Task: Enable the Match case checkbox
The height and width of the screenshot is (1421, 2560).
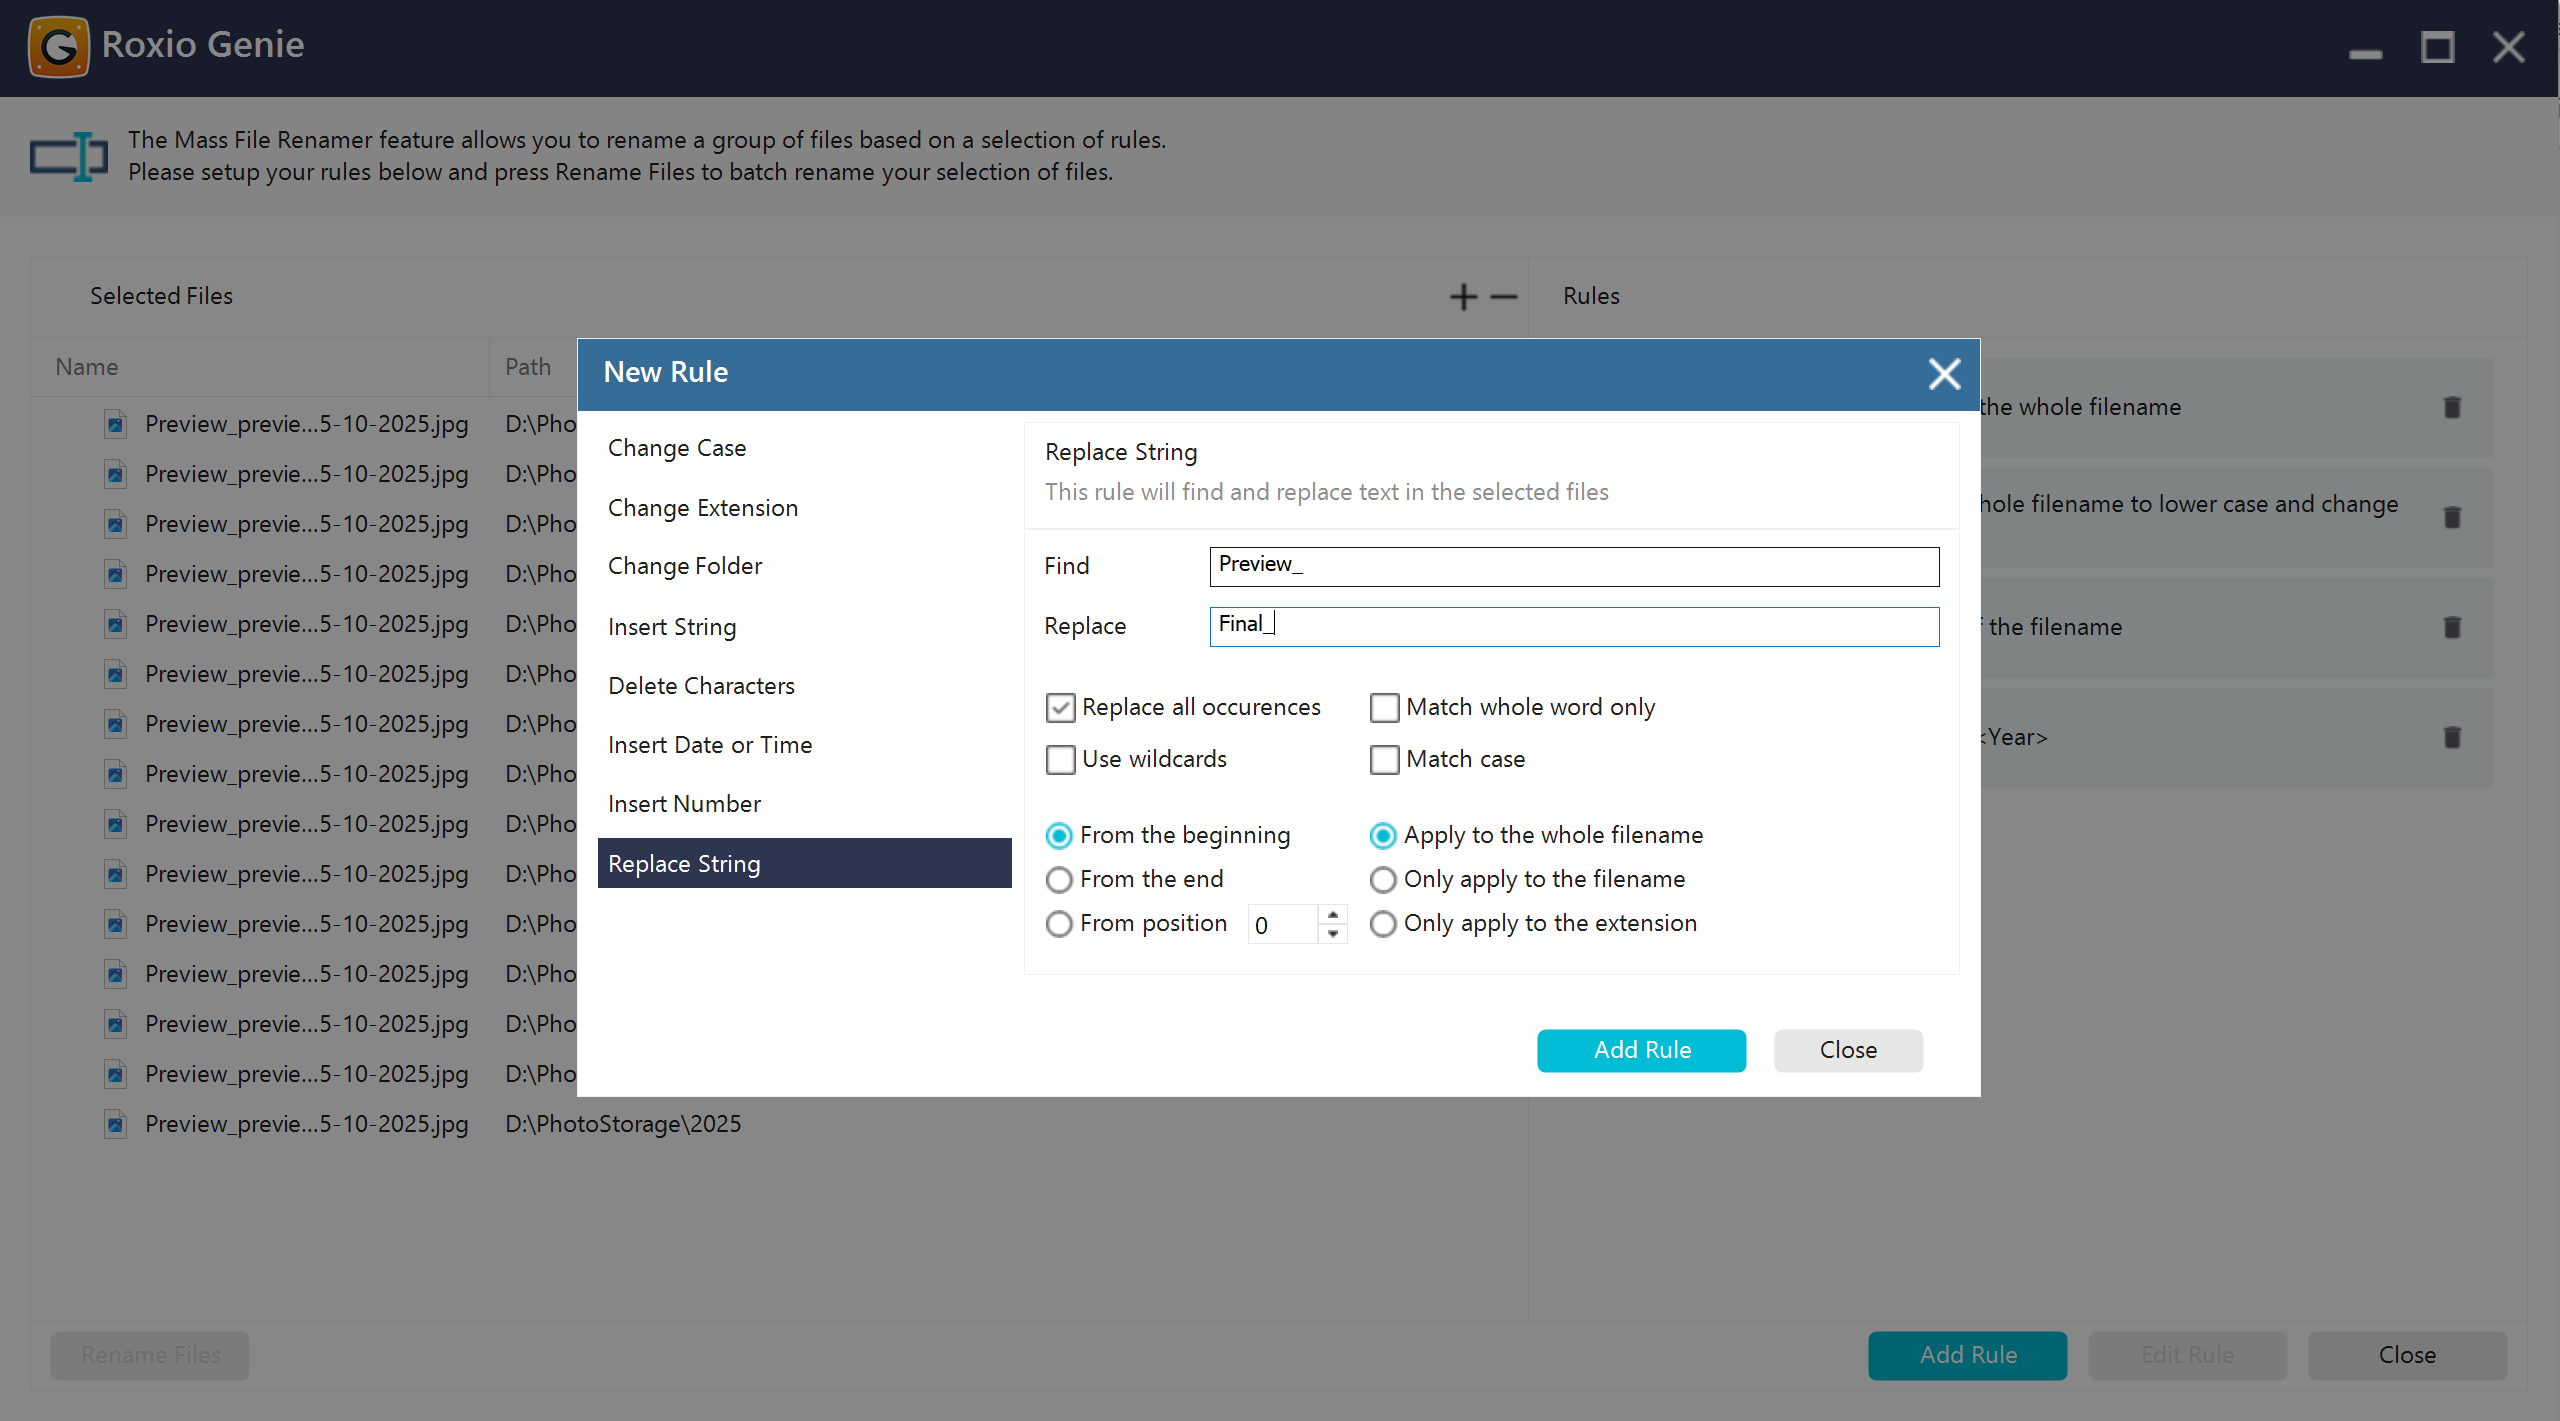Action: 1384,760
